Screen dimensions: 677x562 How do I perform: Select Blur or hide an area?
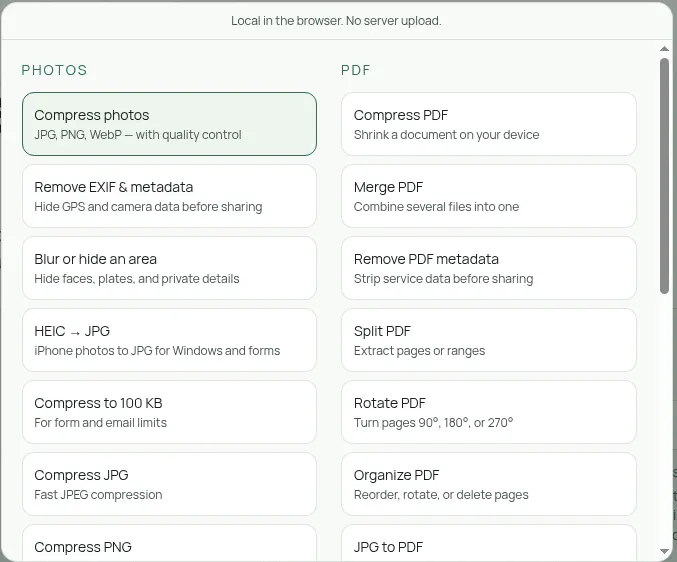[x=169, y=268]
